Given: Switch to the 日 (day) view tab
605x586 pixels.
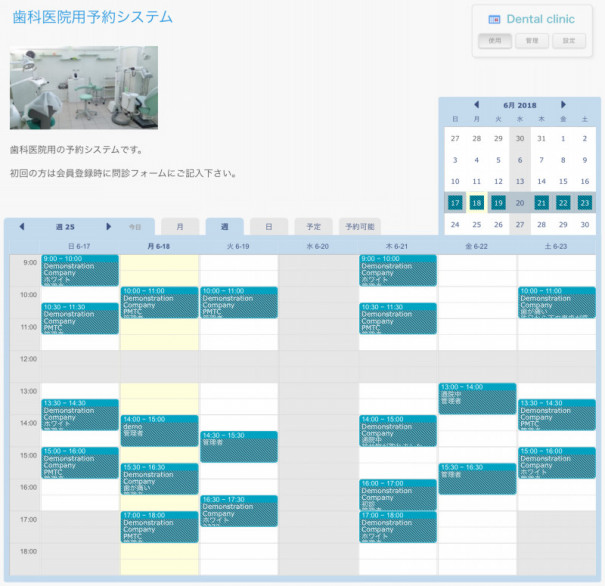Looking at the screenshot, I should point(268,227).
